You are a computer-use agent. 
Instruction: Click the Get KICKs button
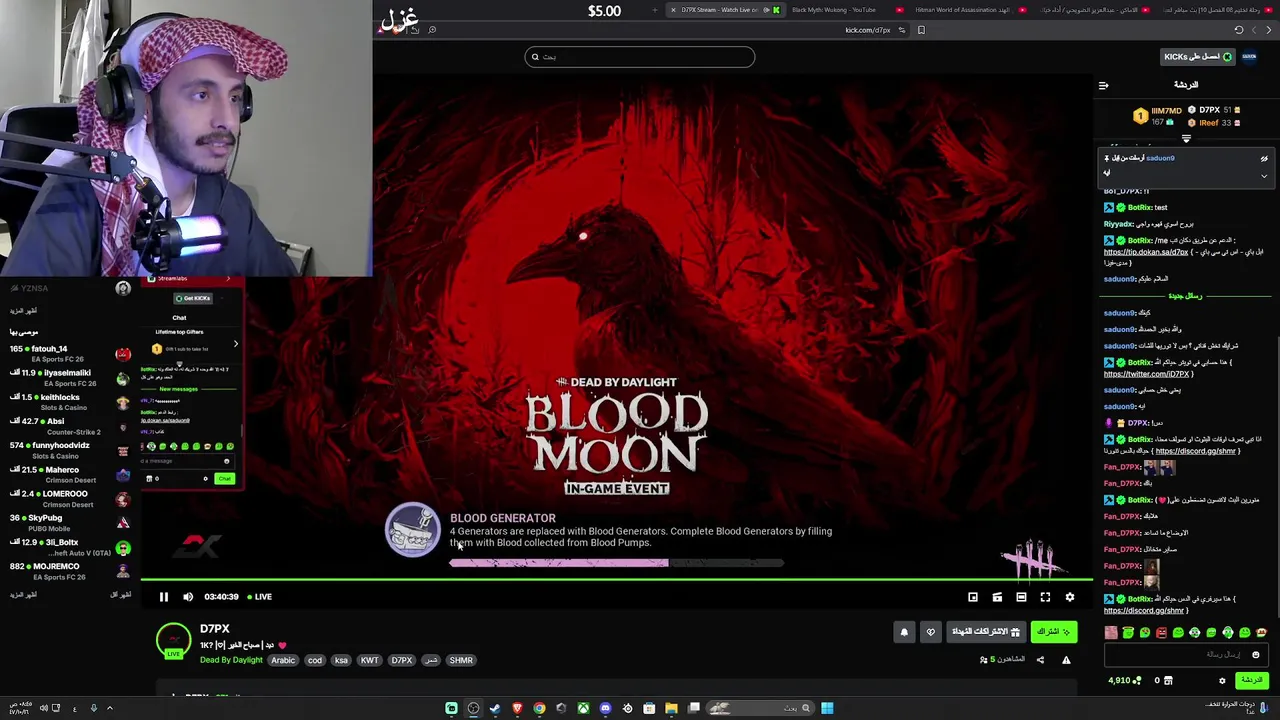click(x=1198, y=57)
